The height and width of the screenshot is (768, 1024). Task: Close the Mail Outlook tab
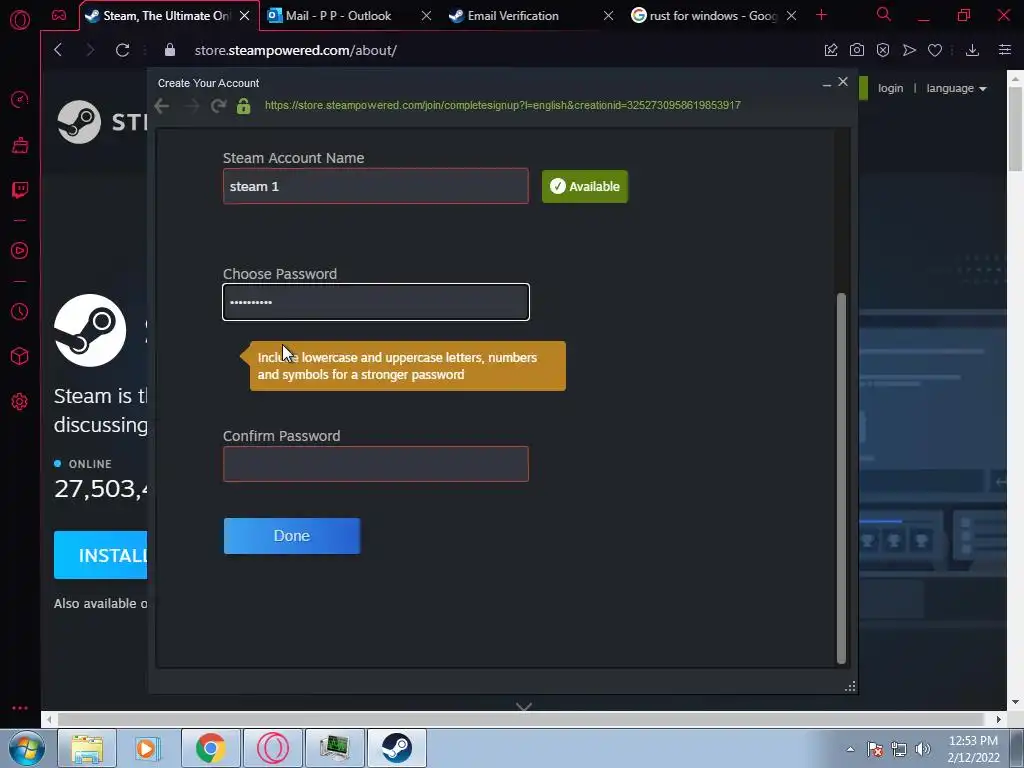426,16
